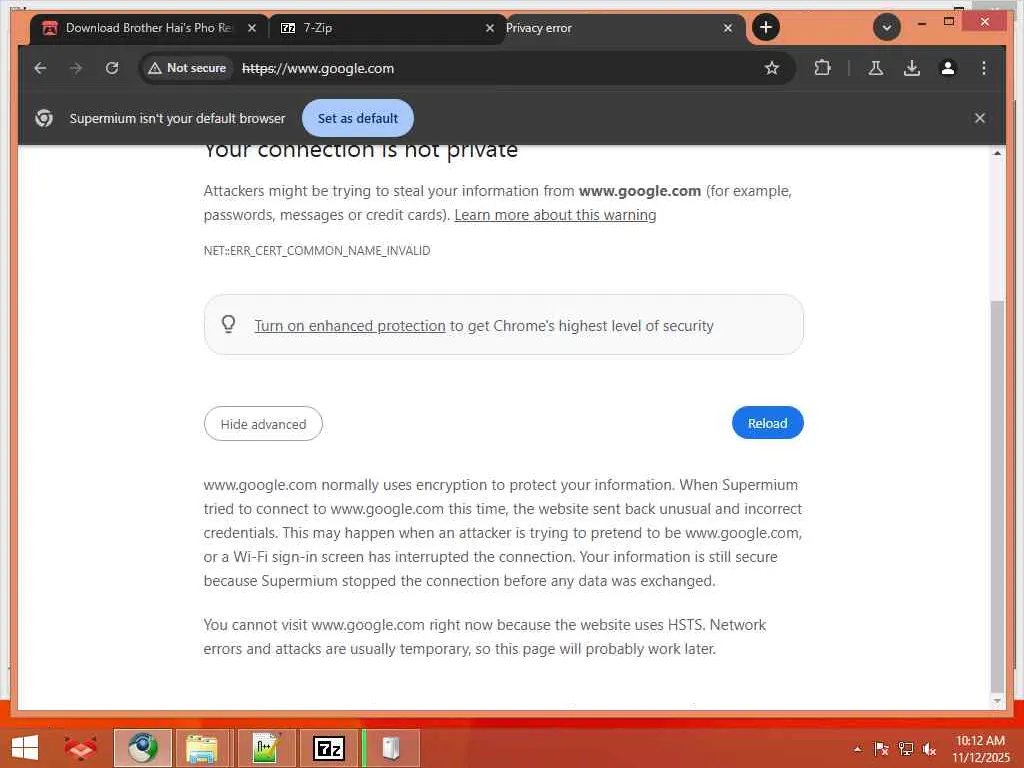Close the Privacy error tab
Viewport: 1024px width, 768px height.
pos(728,28)
